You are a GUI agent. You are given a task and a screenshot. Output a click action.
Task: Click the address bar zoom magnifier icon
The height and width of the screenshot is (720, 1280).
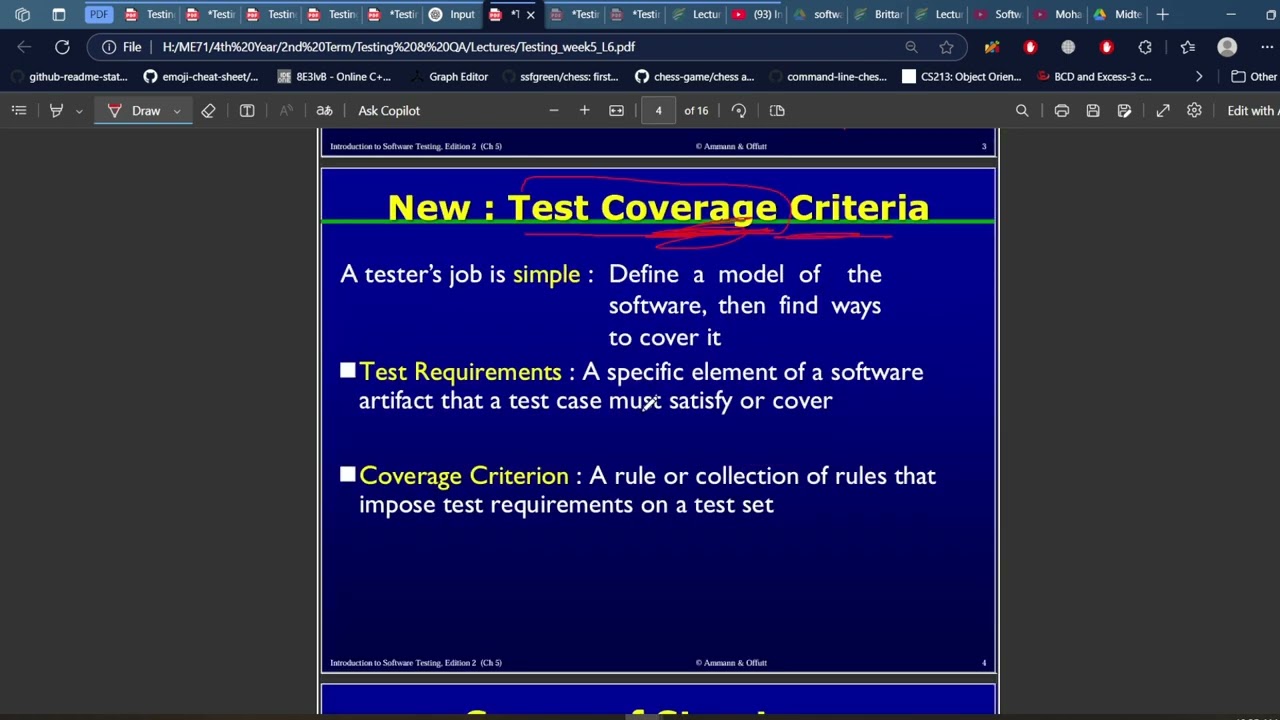[911, 47]
